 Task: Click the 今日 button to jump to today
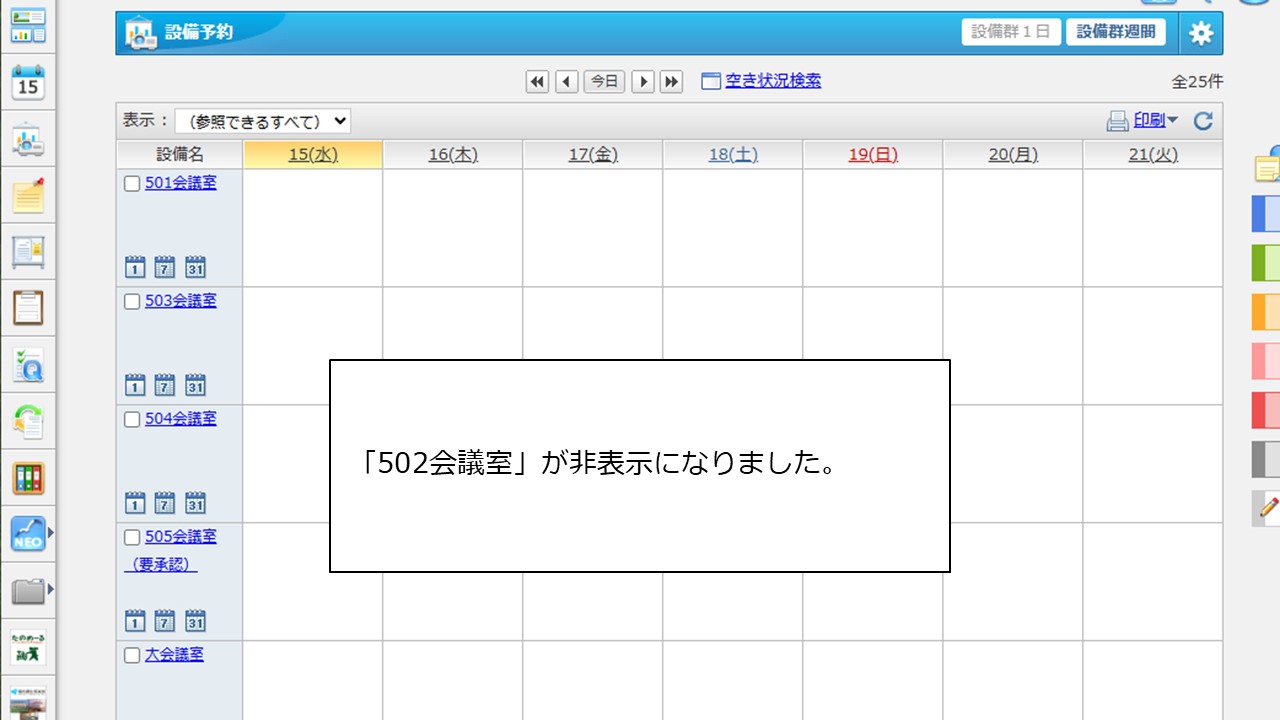click(x=603, y=81)
